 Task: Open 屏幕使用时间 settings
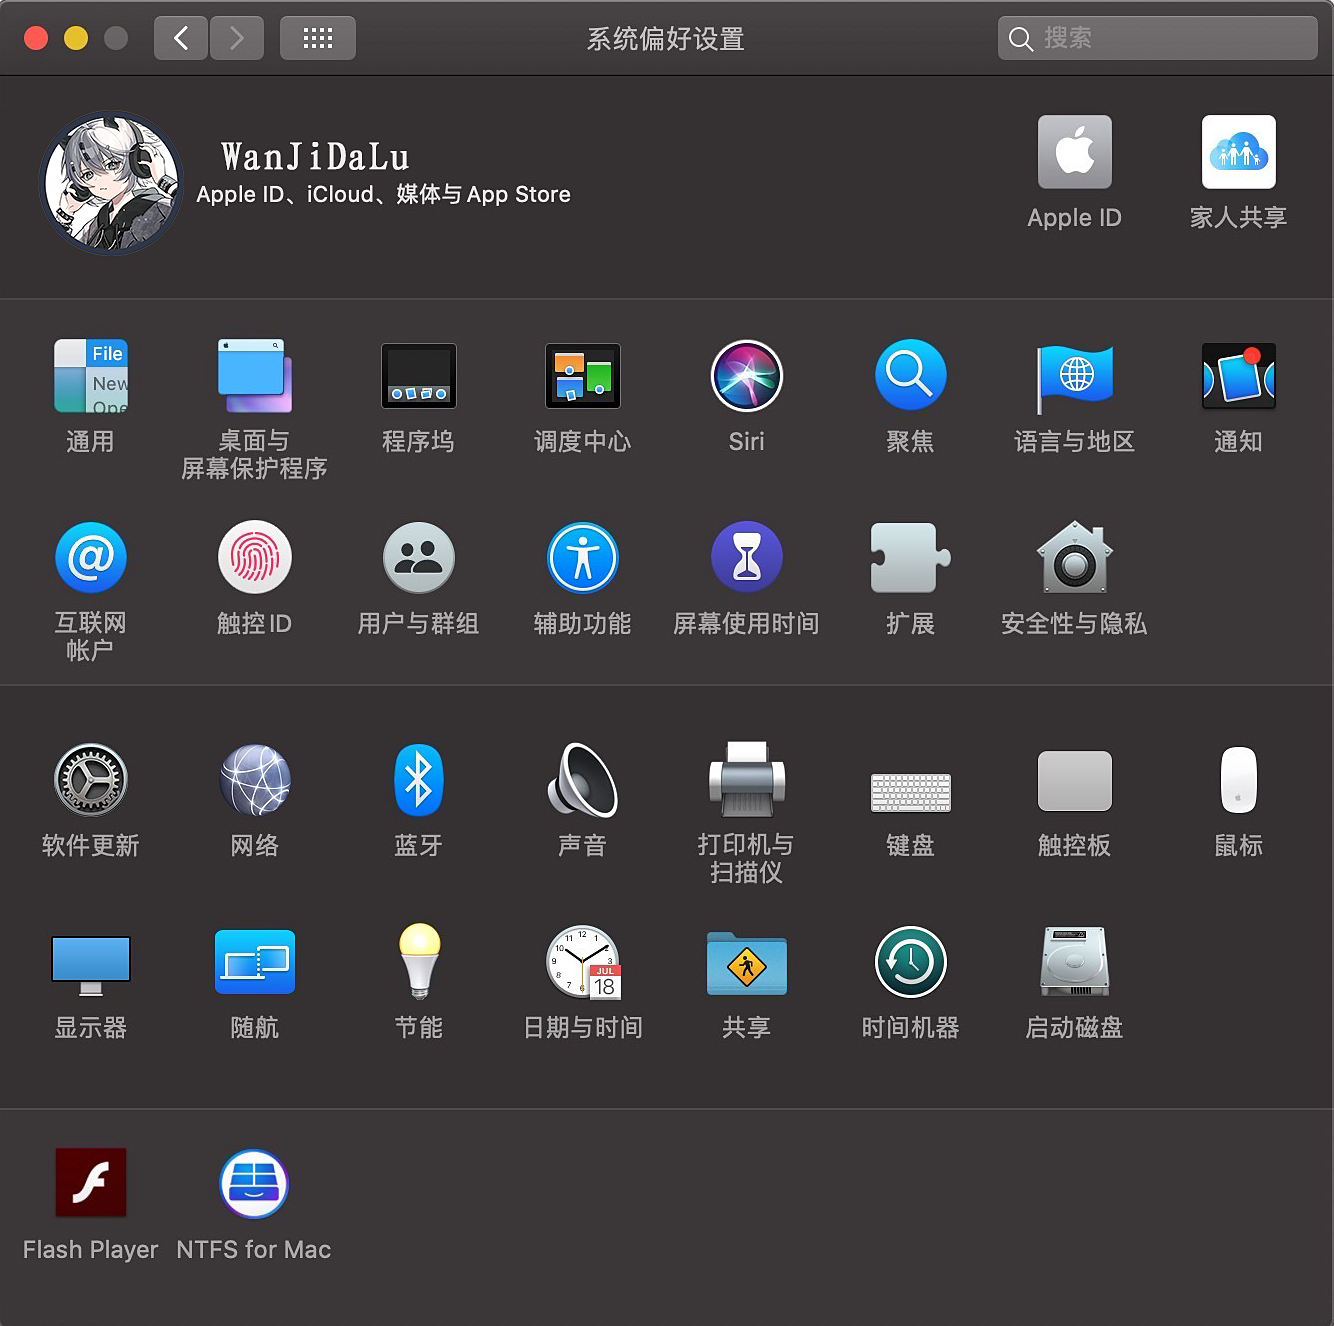pos(746,558)
